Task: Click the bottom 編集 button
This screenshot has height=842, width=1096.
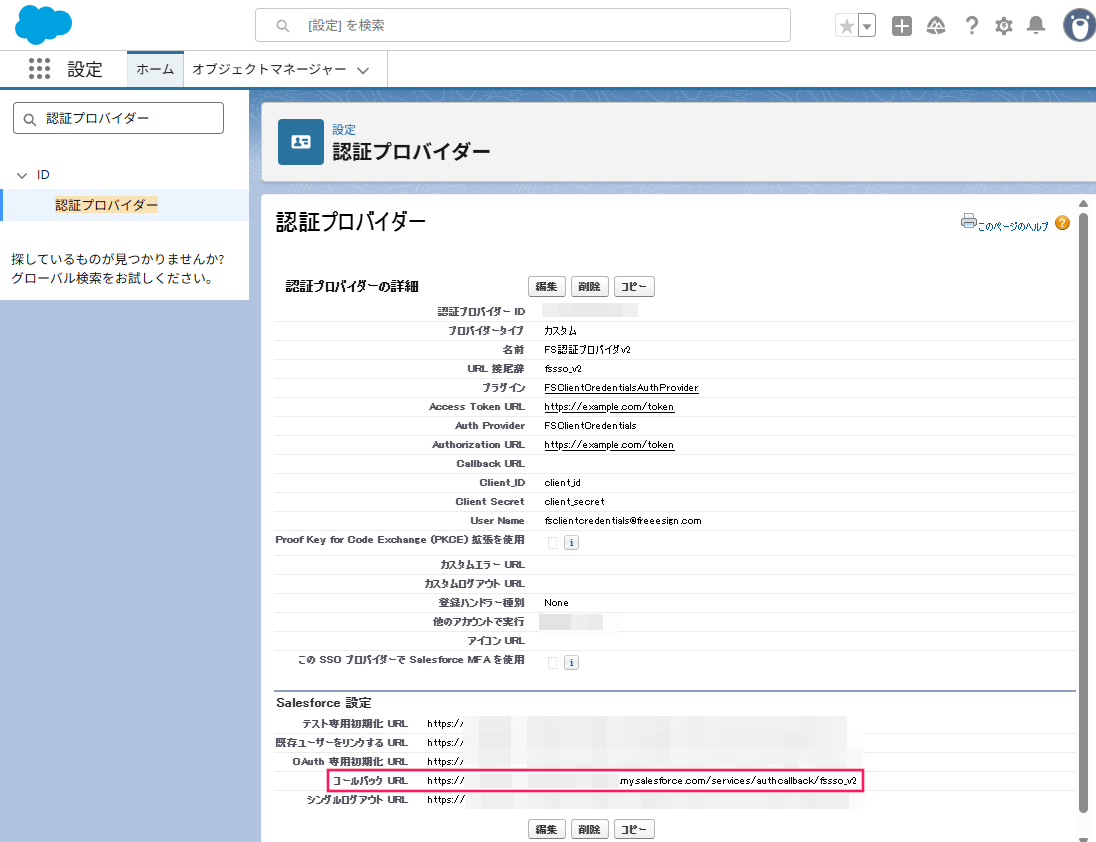Action: 547,829
